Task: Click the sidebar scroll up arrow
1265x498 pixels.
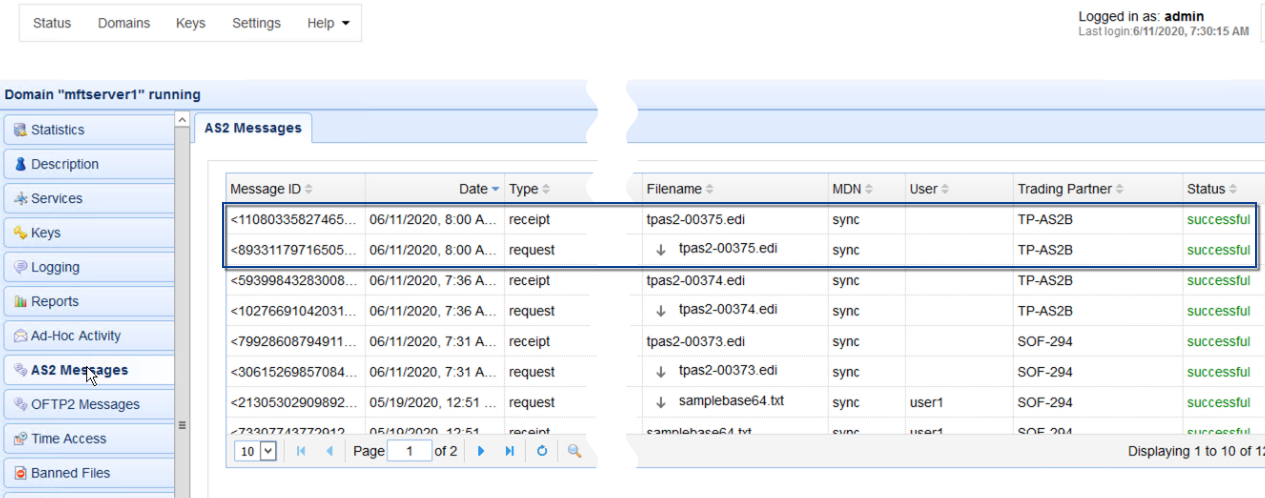Action: tap(182, 120)
